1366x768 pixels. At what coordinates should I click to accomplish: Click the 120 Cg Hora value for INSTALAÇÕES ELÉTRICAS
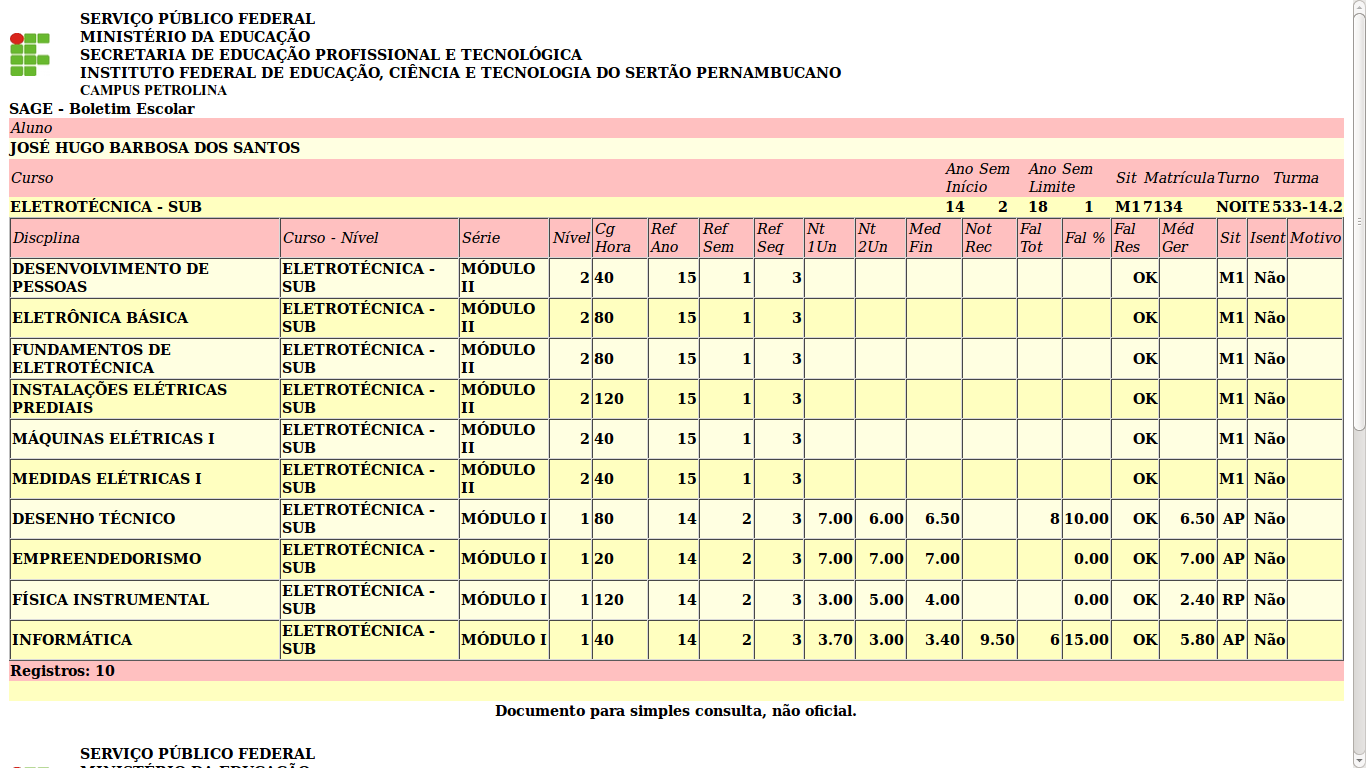click(609, 399)
